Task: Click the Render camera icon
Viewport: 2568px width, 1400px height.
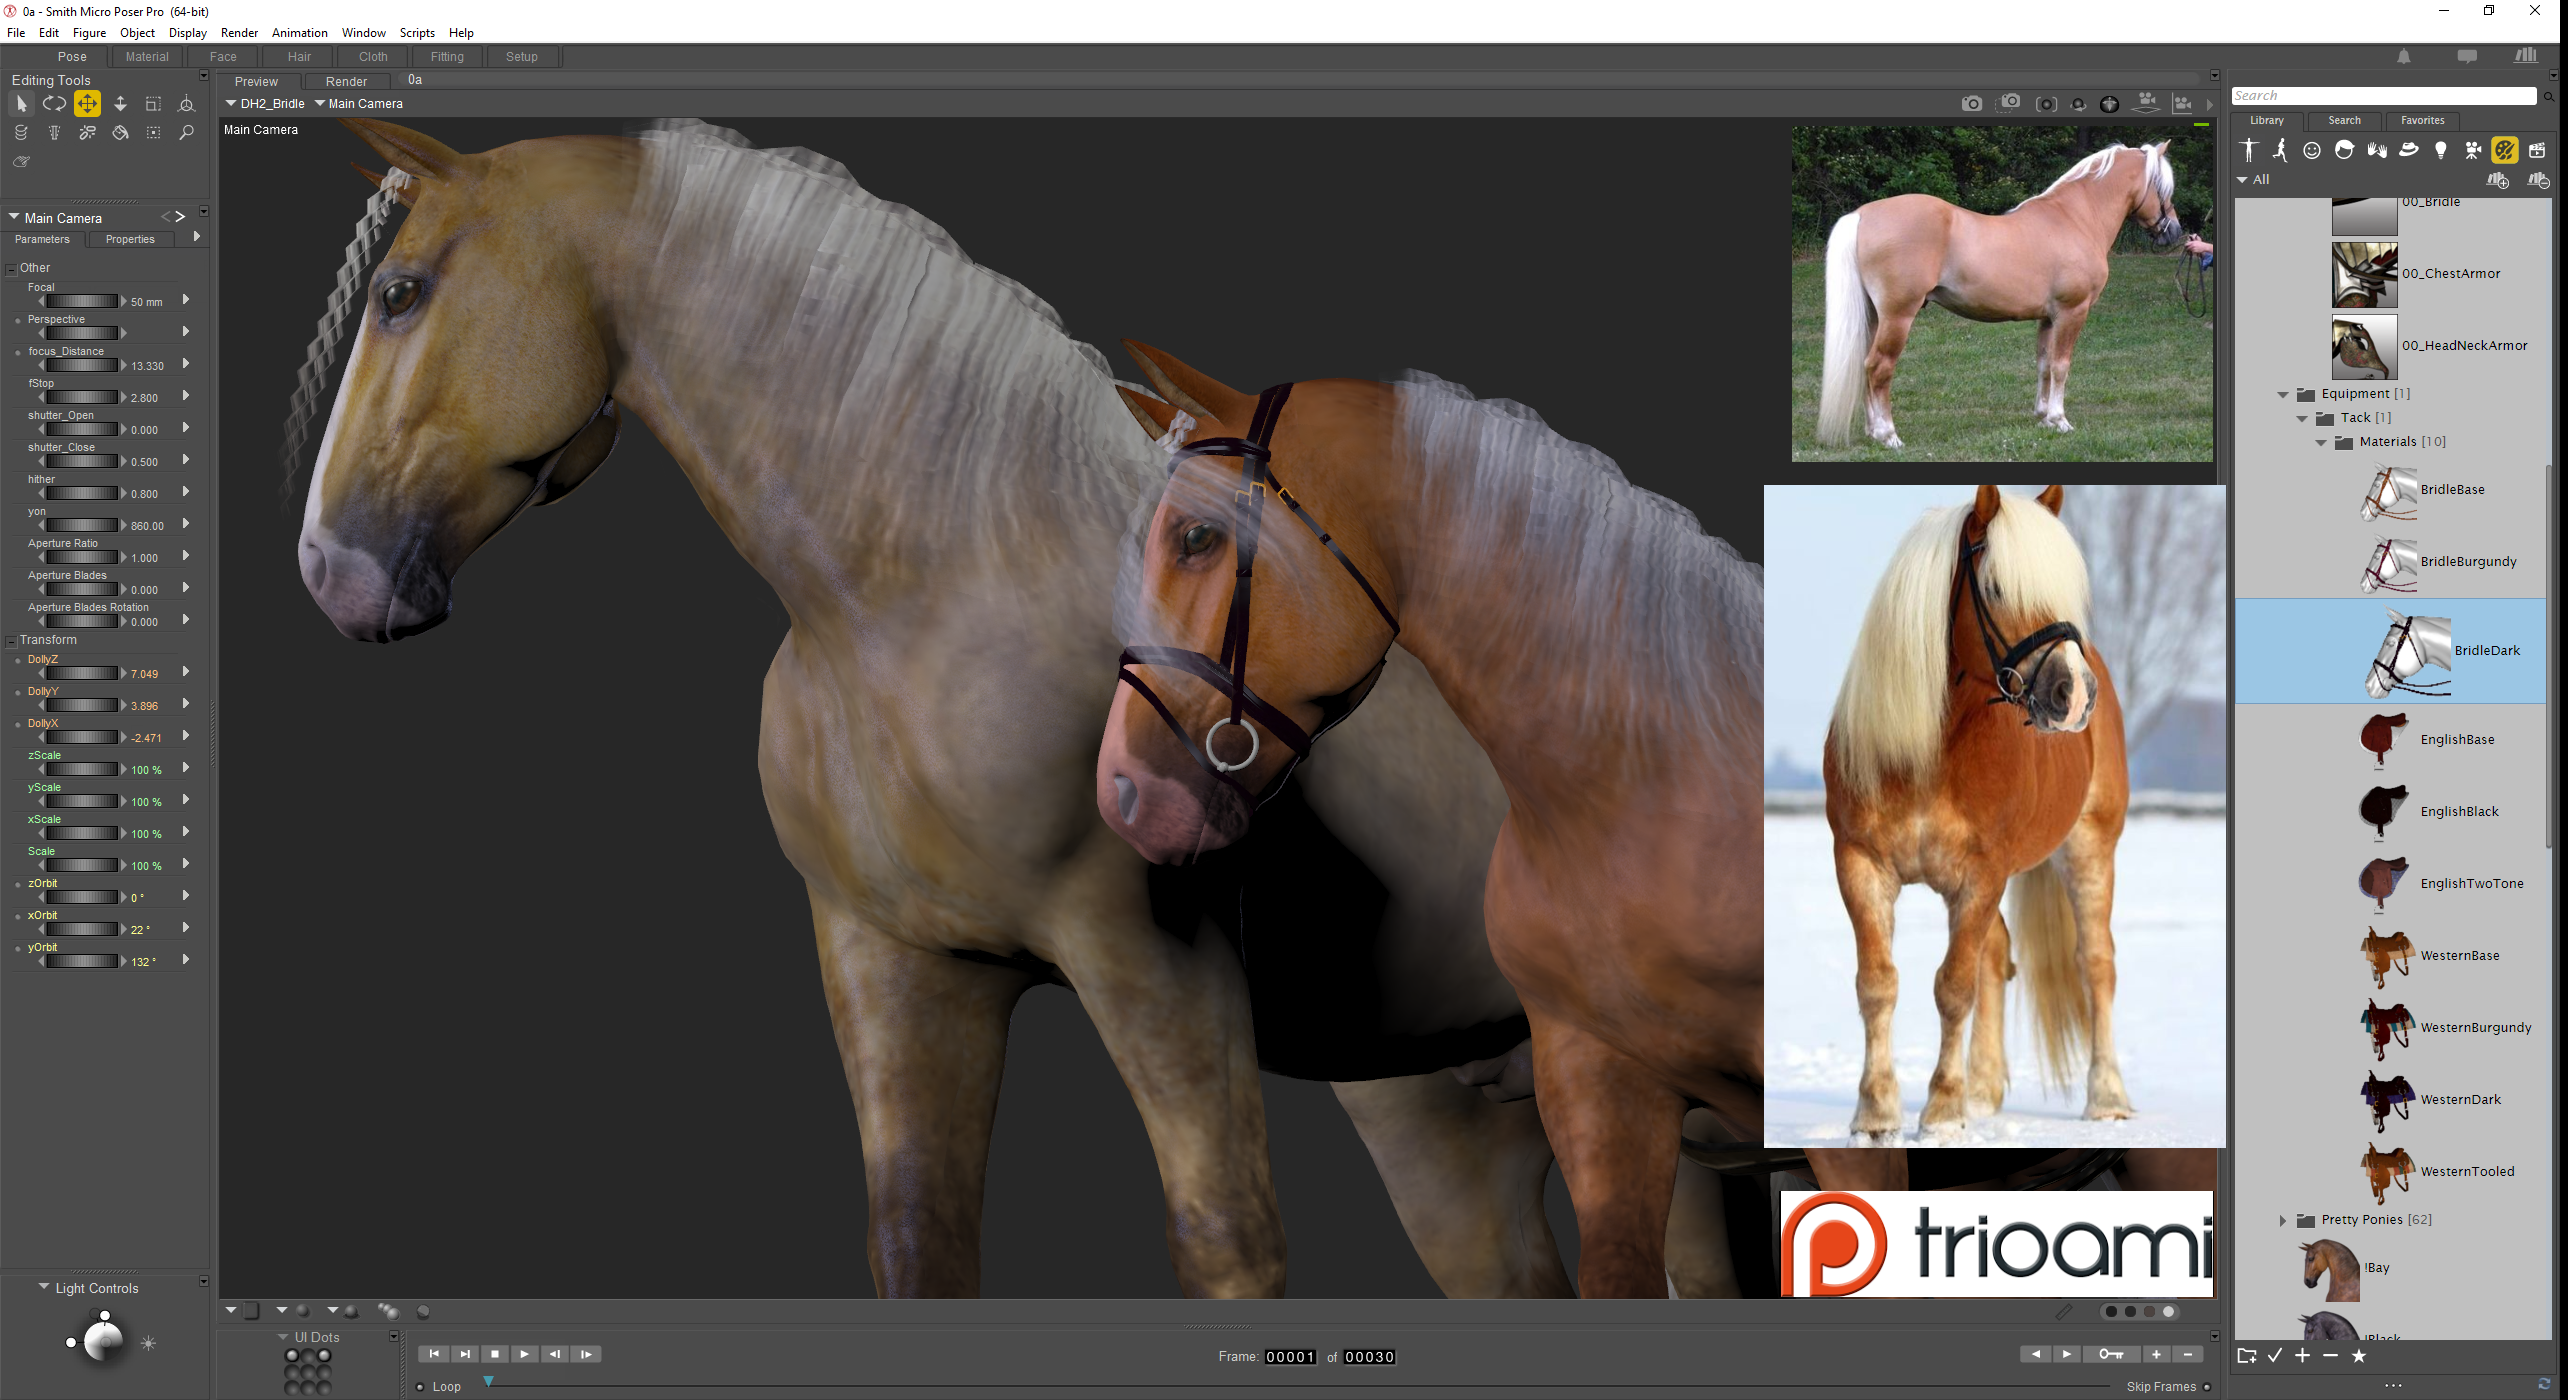Action: tap(1971, 103)
